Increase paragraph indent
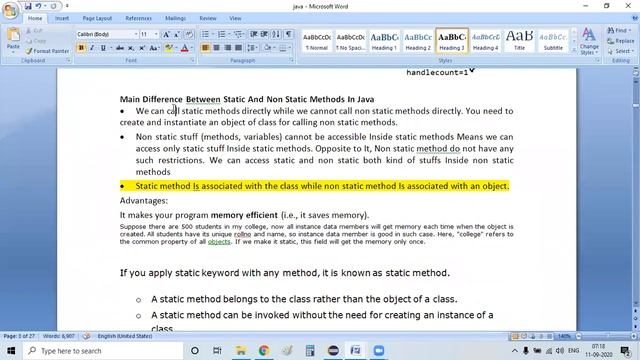This screenshot has width=640, height=360. click(x=264, y=34)
